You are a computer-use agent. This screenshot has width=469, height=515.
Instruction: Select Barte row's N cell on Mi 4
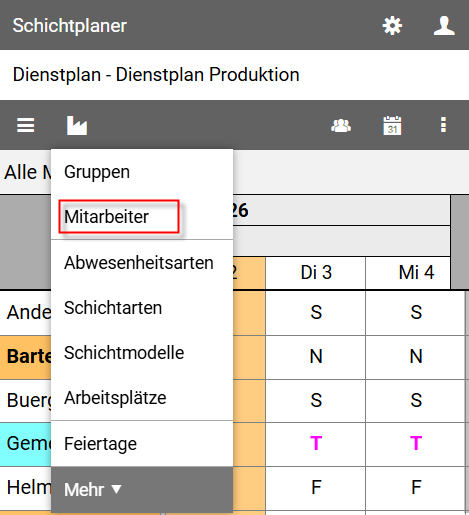point(416,357)
